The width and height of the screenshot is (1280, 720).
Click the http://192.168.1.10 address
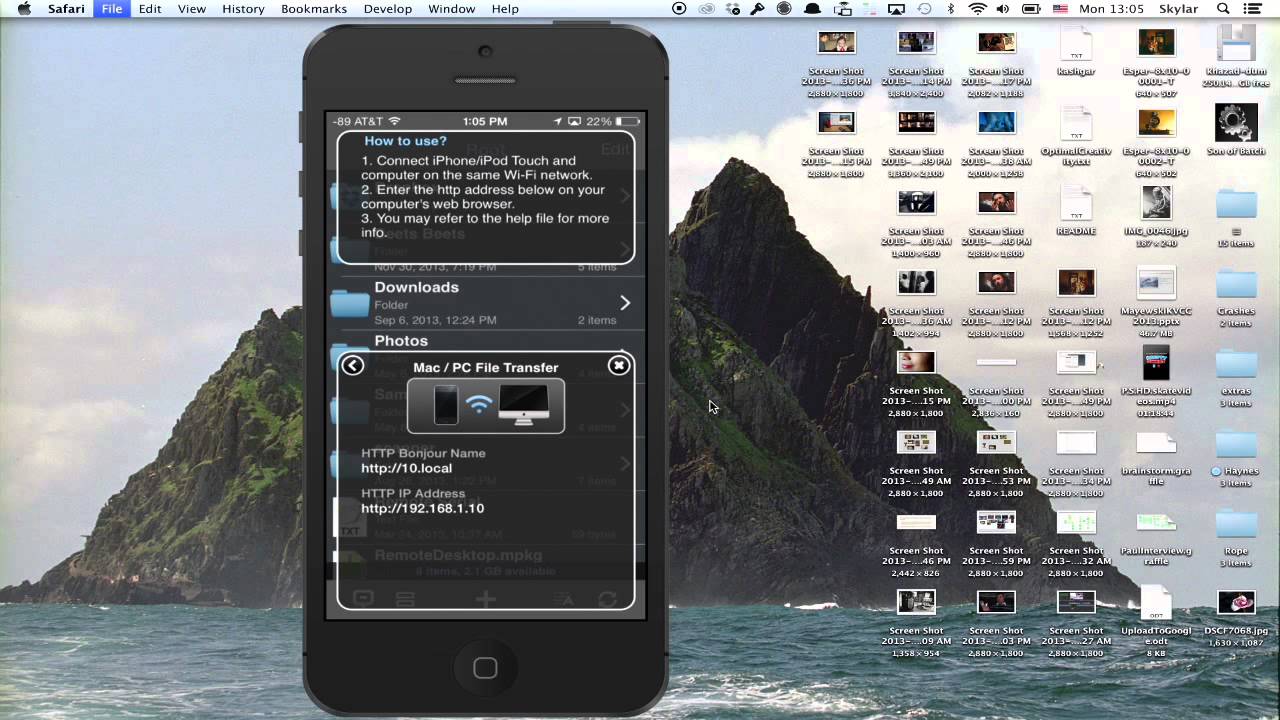click(422, 508)
